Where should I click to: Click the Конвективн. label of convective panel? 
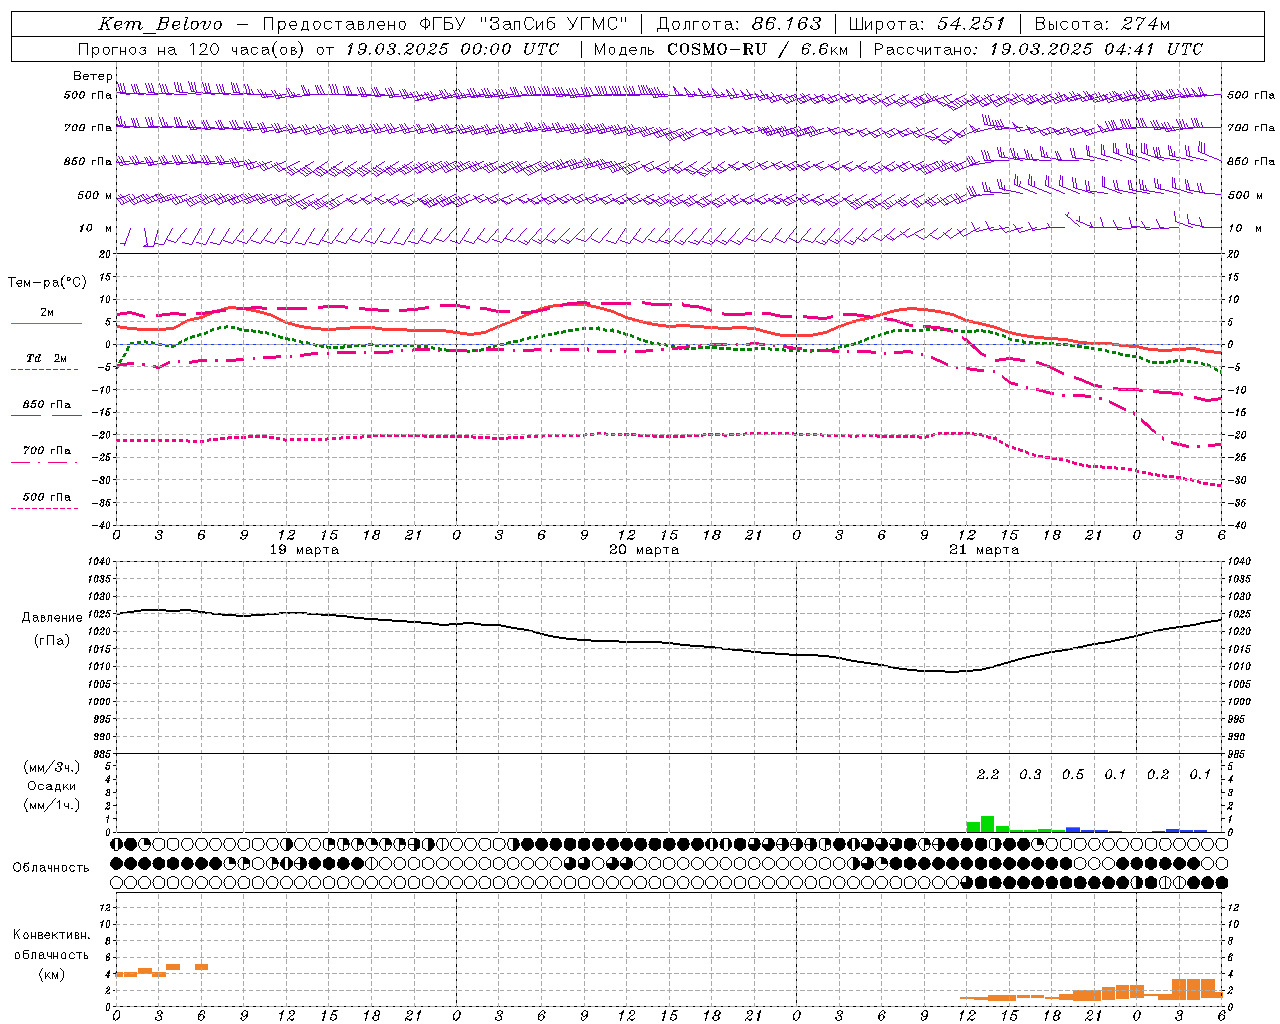click(x=52, y=935)
